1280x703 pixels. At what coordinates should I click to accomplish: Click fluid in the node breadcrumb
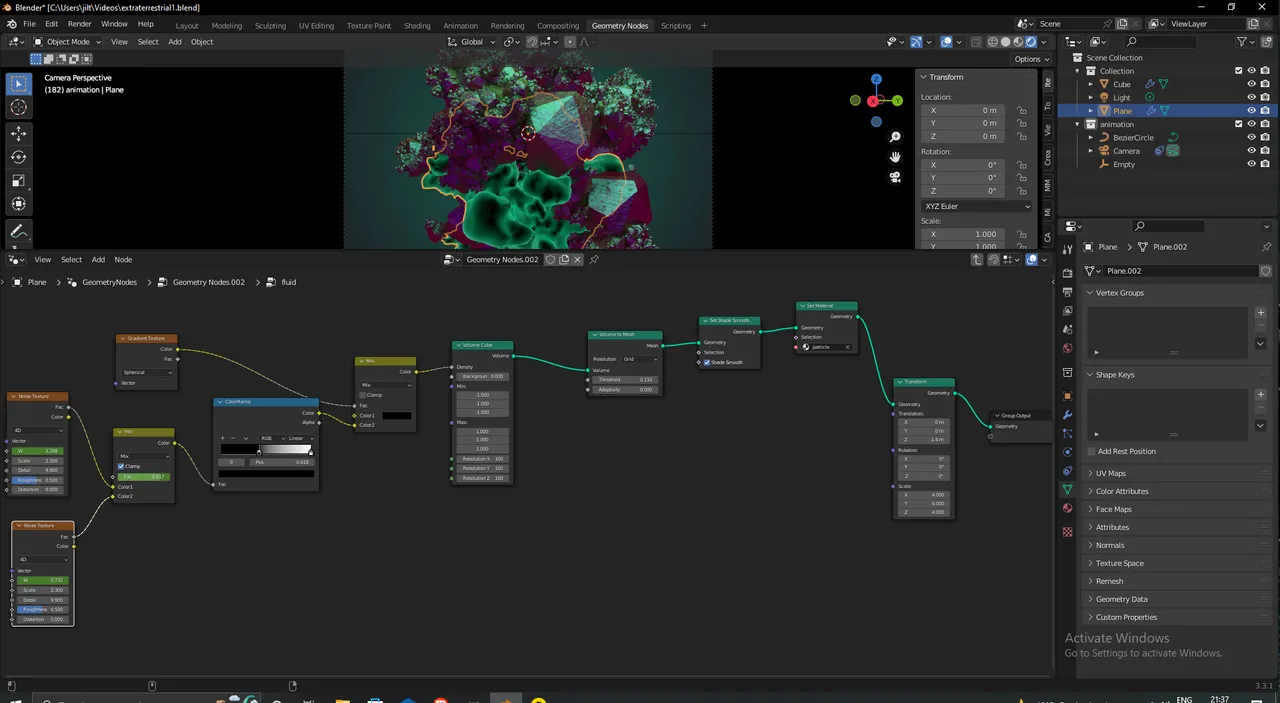coord(288,282)
